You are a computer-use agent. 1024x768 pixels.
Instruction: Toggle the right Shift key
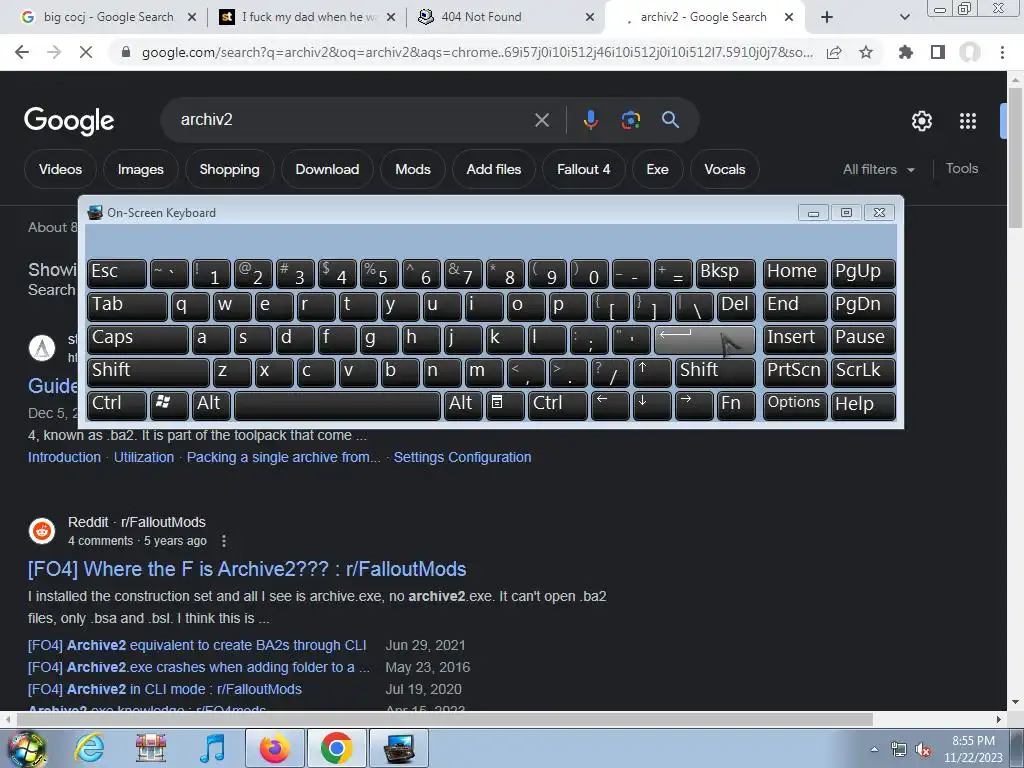(715, 372)
